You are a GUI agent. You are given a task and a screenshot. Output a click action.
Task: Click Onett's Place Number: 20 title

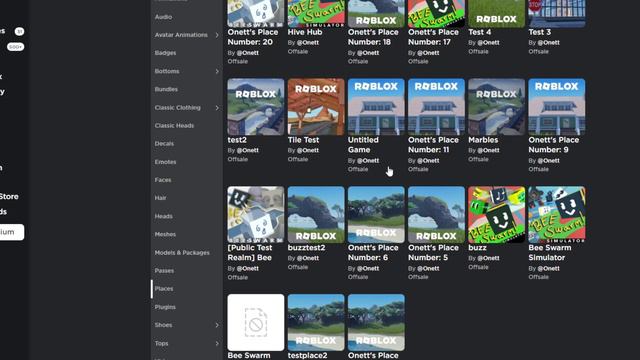point(253,37)
